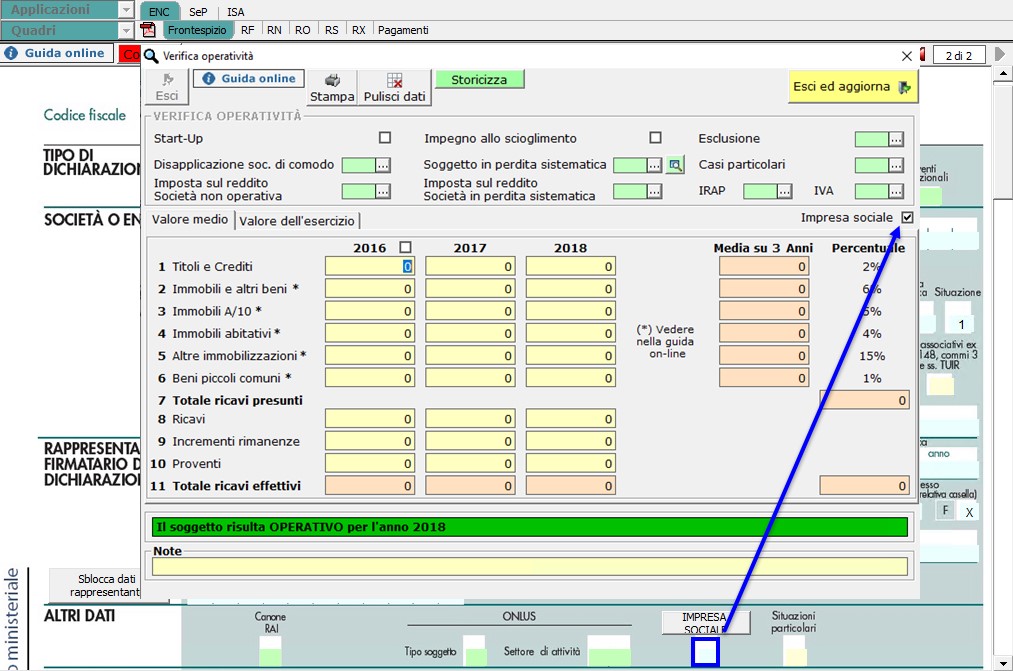Click scroll down arrow on main scrollbar
Viewport: 1013px width, 671px height.
pyautogui.click(x=1001, y=663)
